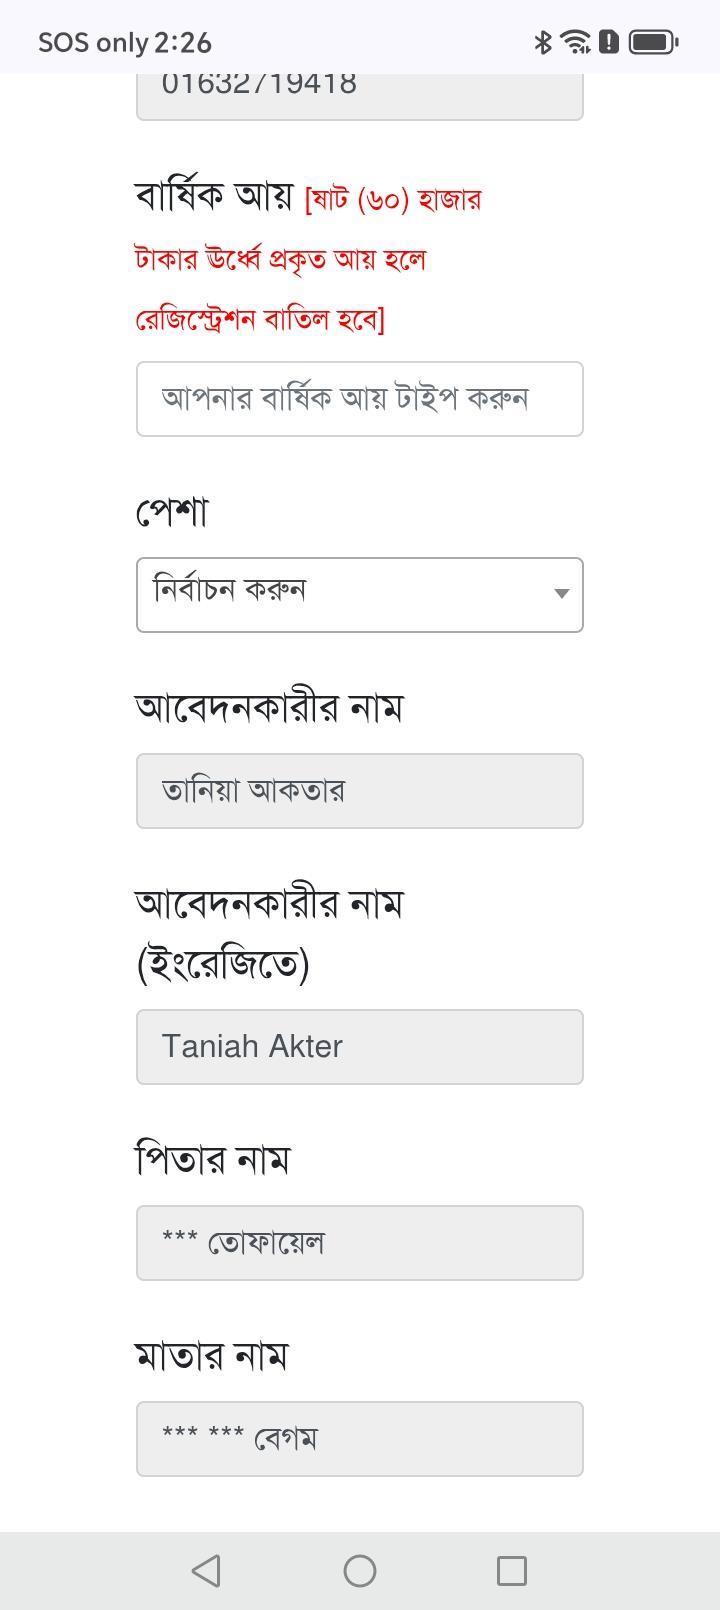Tap the Wi-Fi signal status icon
Viewport: 720px width, 1610px height.
575,42
